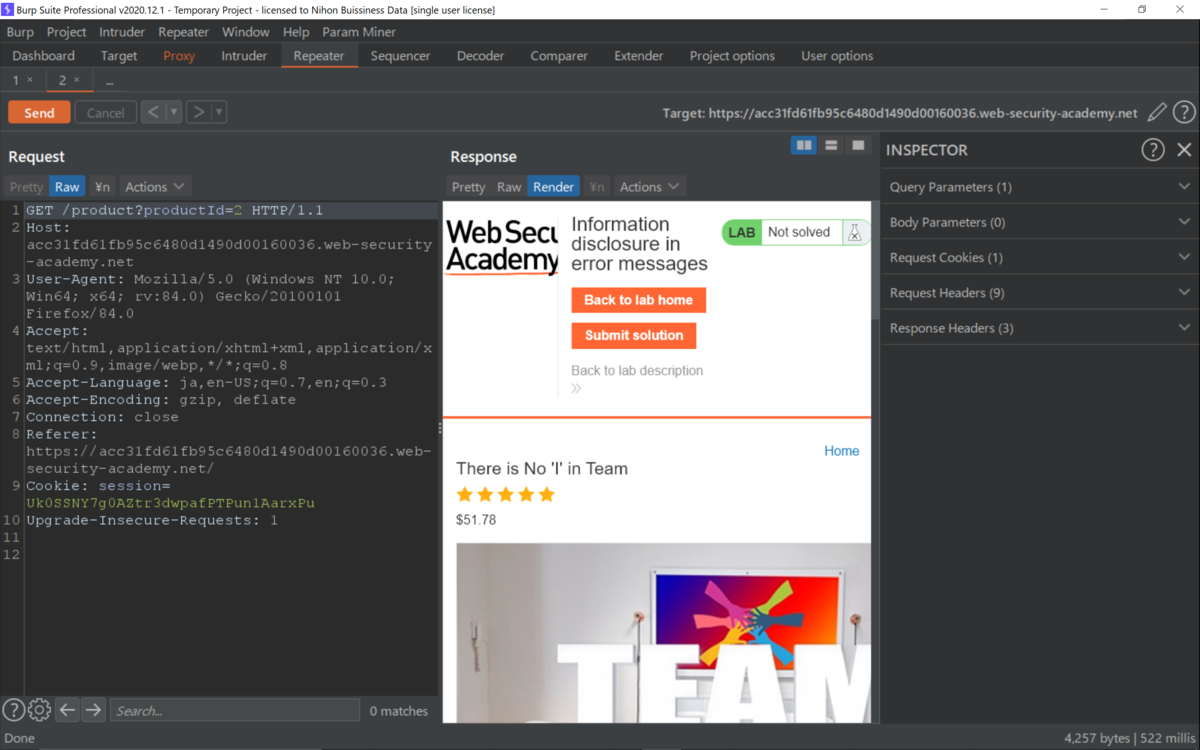Switch to the Target tab
The image size is (1200, 750).
tap(119, 56)
